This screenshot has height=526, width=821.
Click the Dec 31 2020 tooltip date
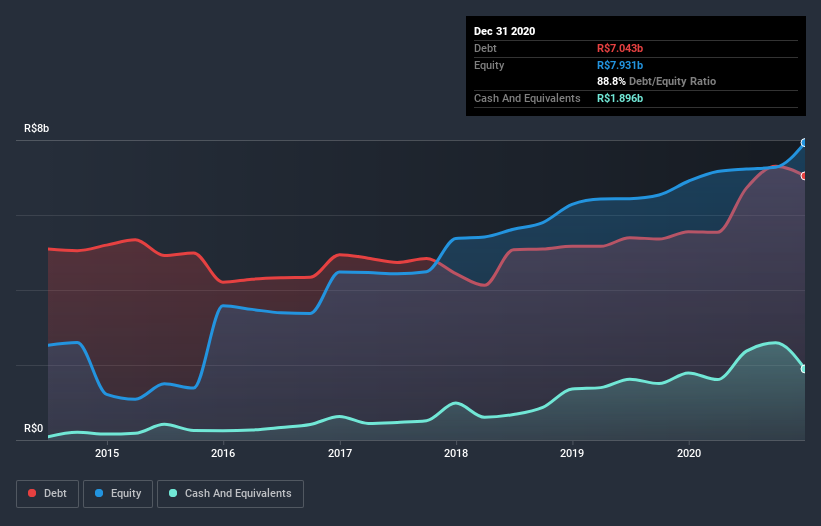pos(504,31)
